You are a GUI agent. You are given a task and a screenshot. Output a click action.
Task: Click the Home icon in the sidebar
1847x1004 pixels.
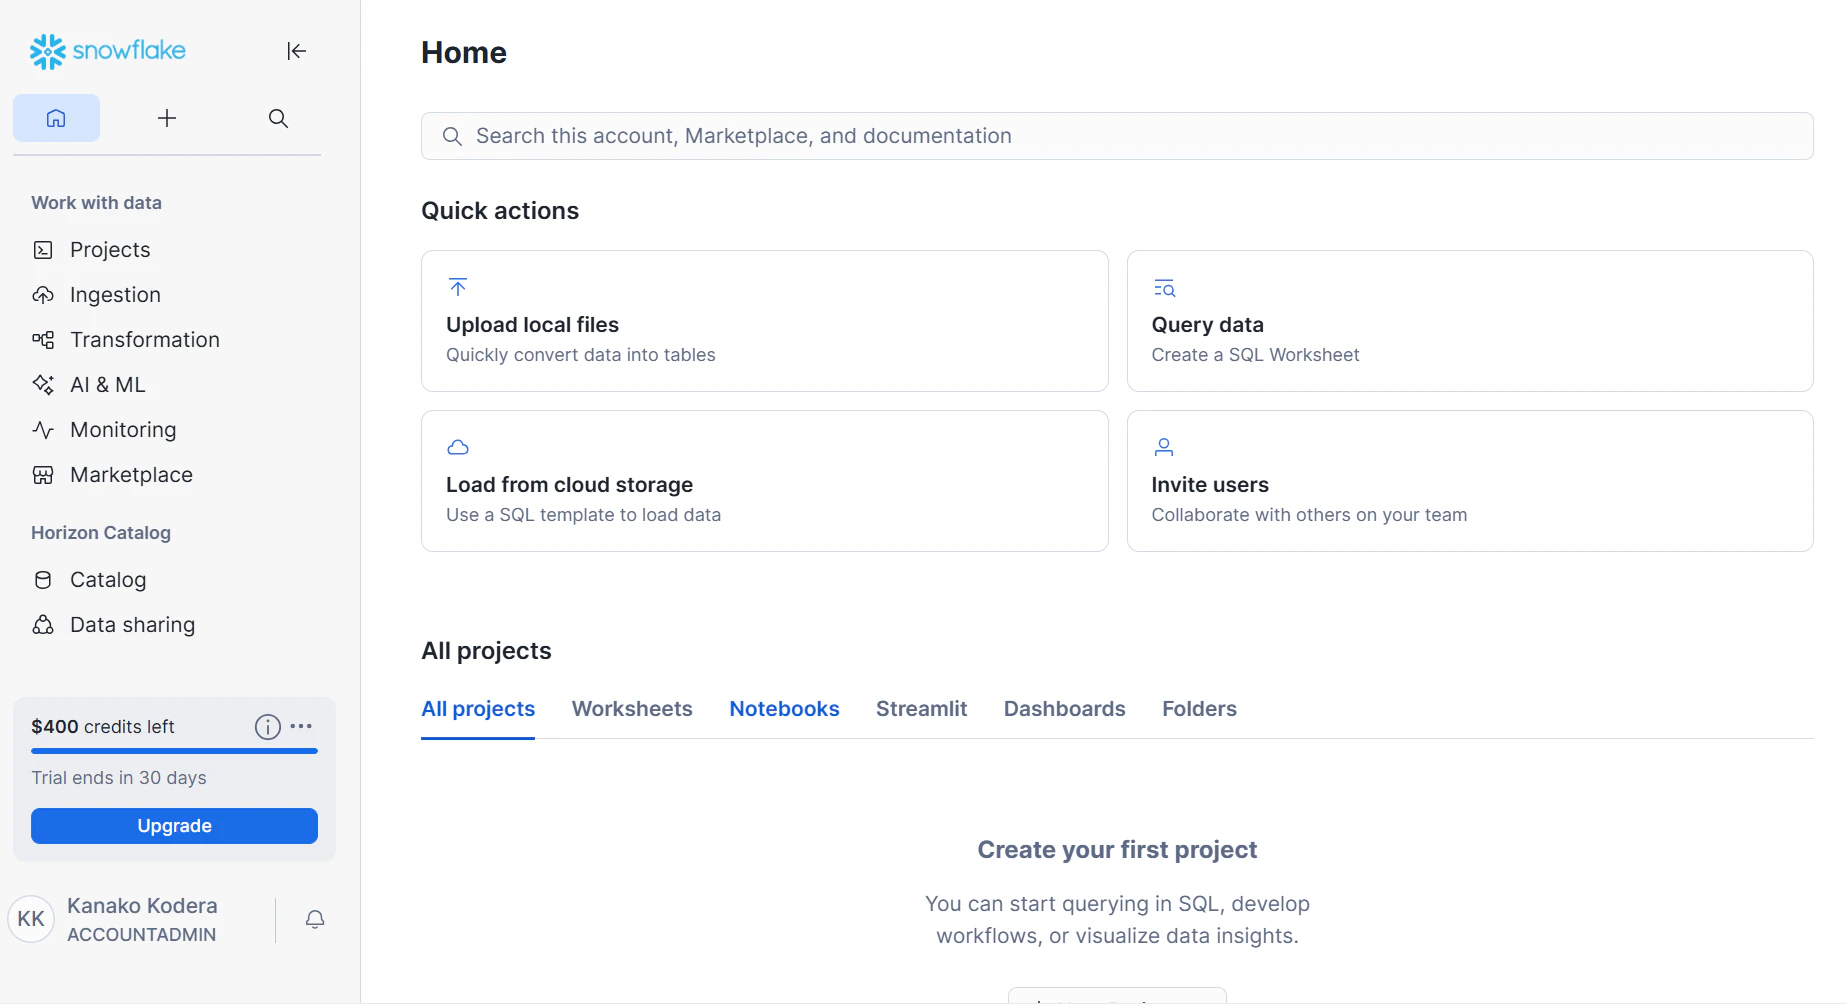(x=56, y=118)
